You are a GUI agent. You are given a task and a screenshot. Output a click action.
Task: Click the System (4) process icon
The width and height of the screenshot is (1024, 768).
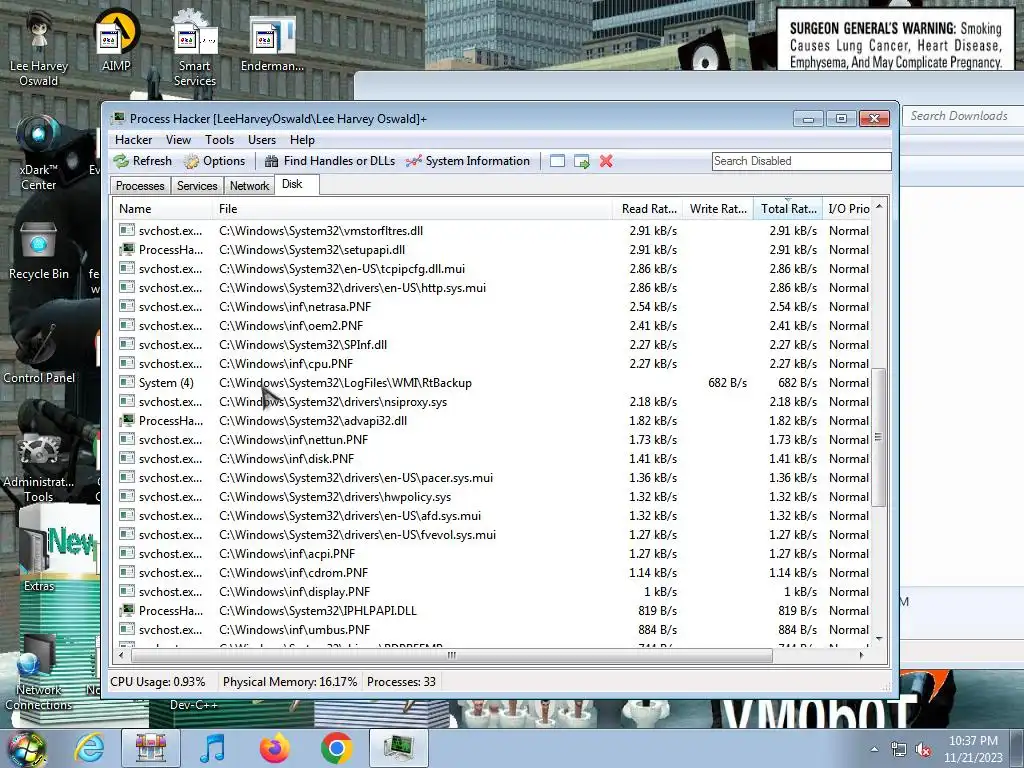[127, 383]
